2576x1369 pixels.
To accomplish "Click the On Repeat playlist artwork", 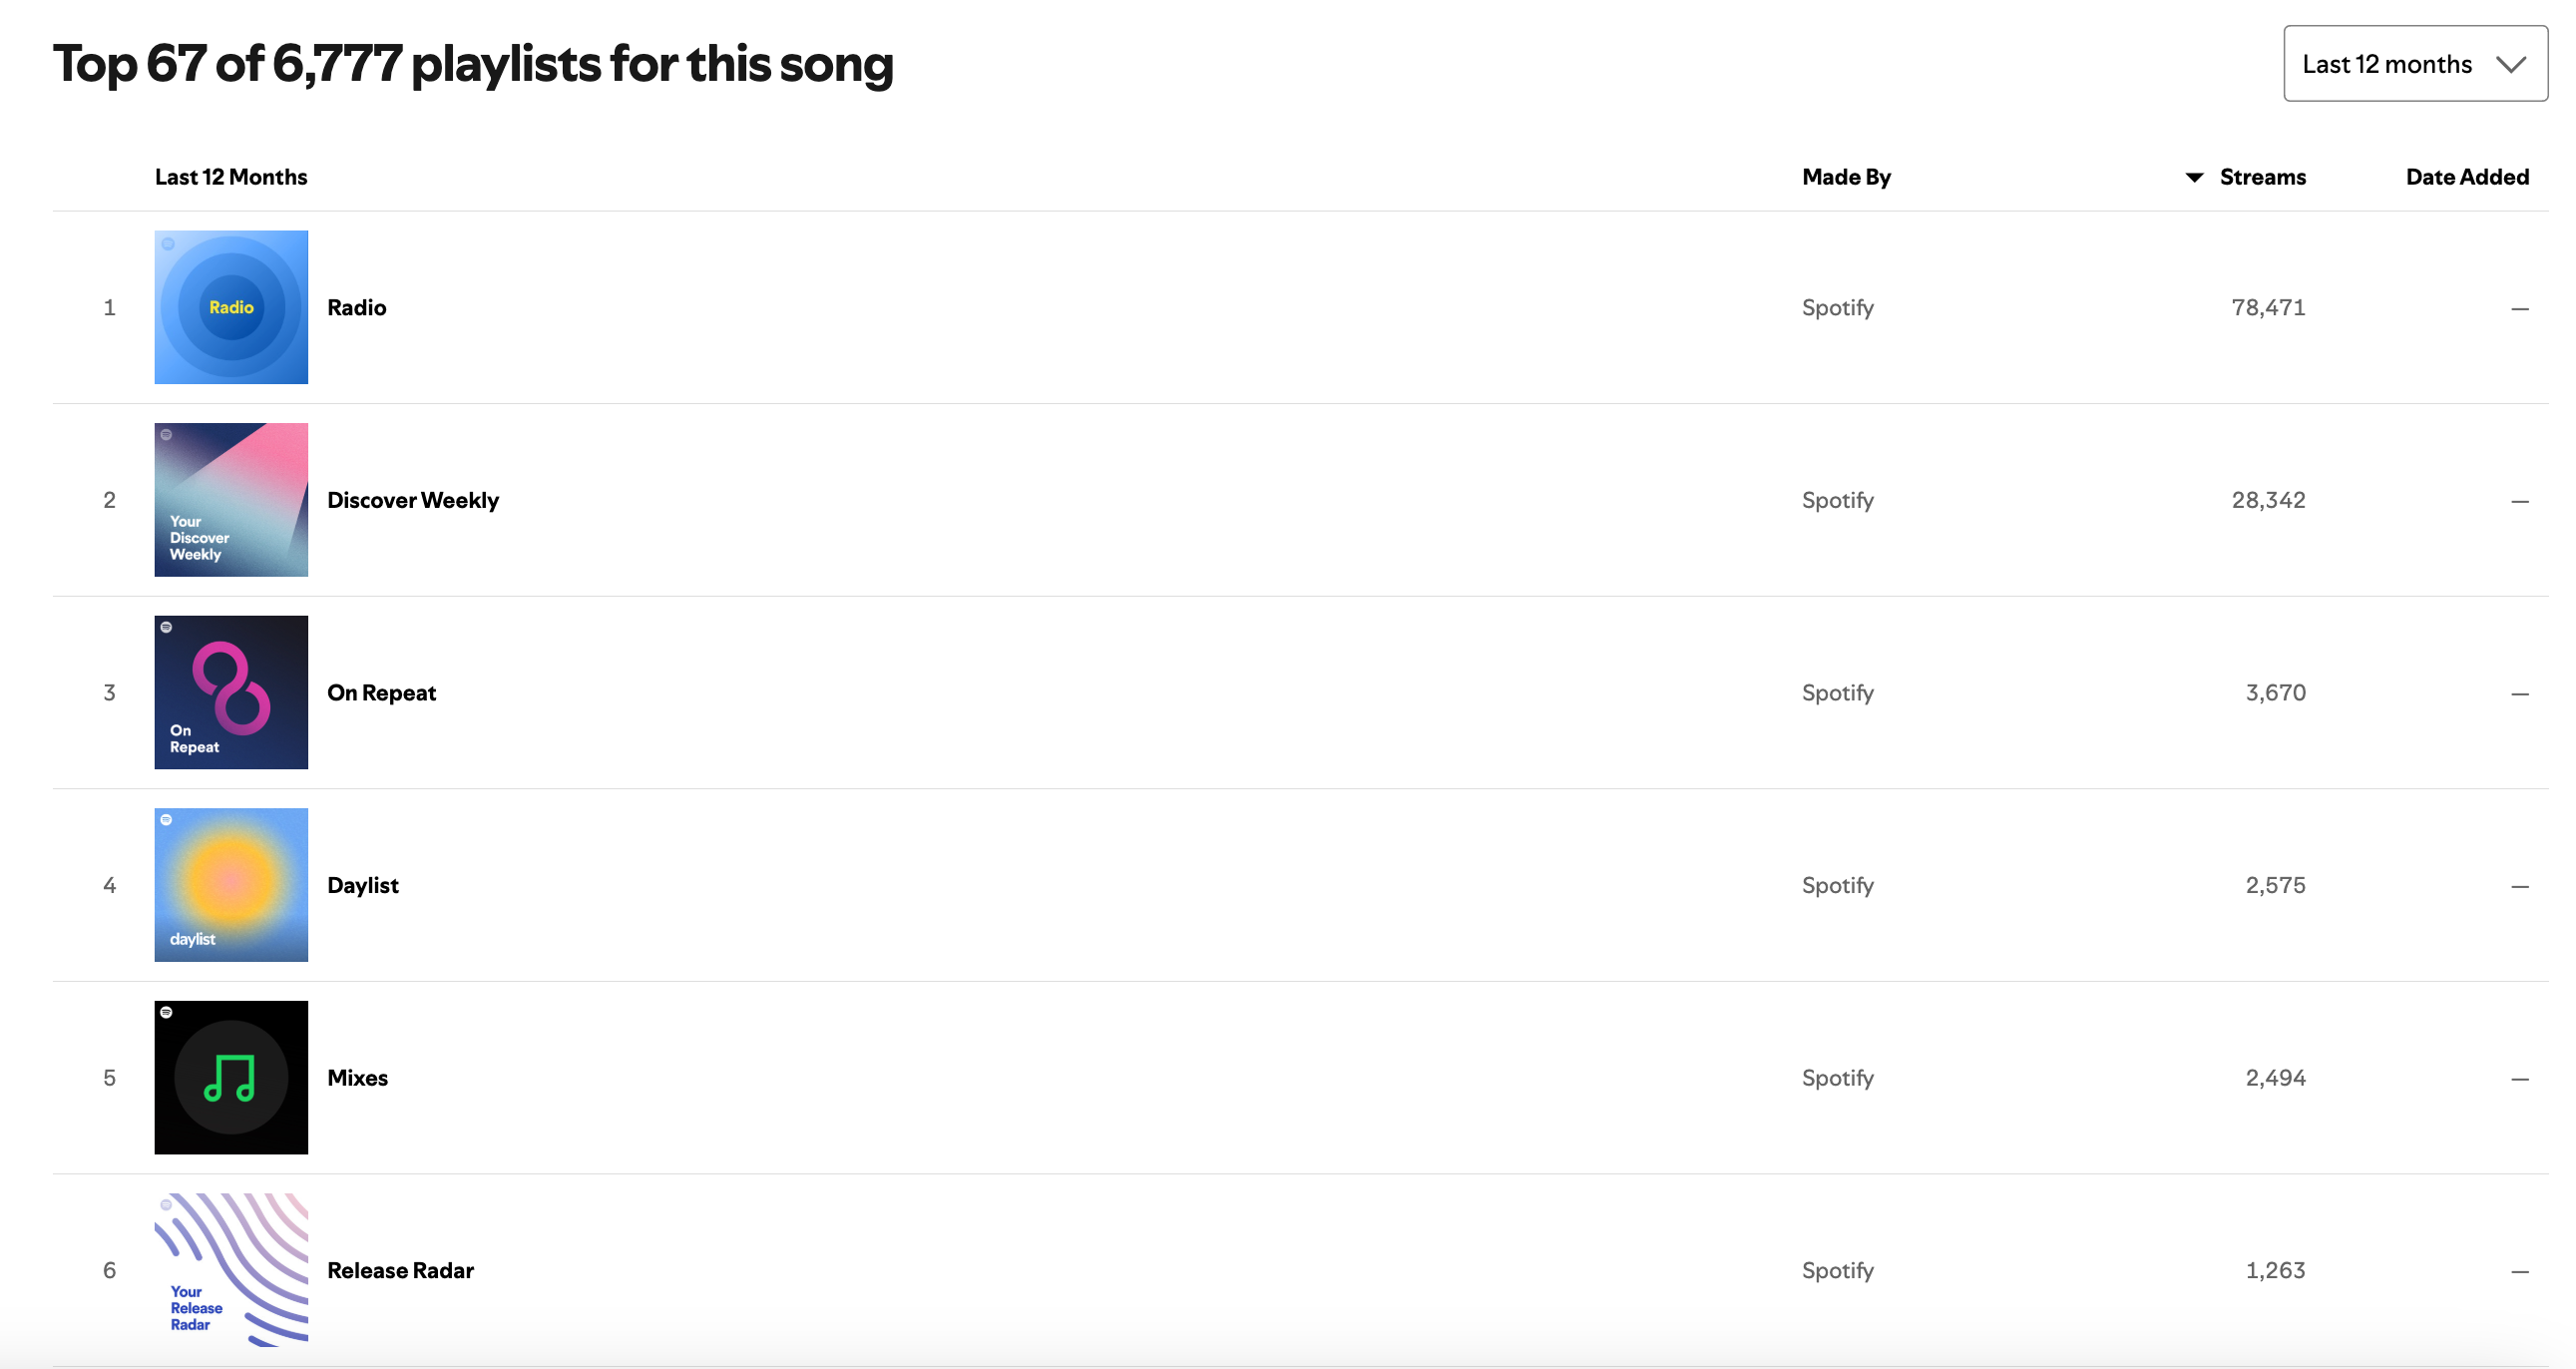I will [x=231, y=692].
